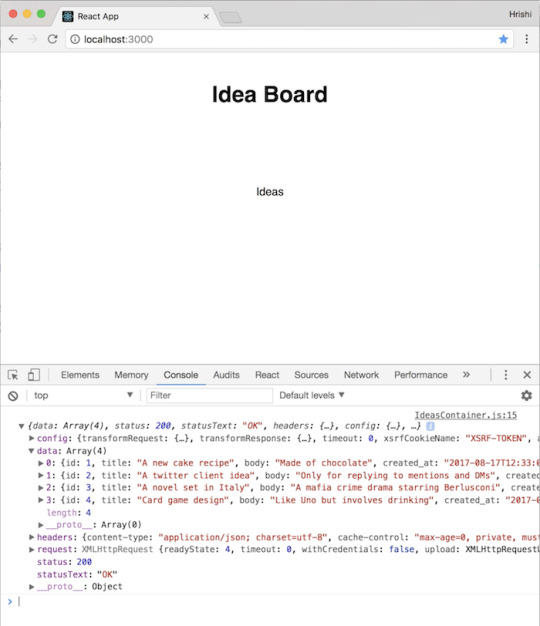
Task: Open console settings gear
Action: (526, 395)
